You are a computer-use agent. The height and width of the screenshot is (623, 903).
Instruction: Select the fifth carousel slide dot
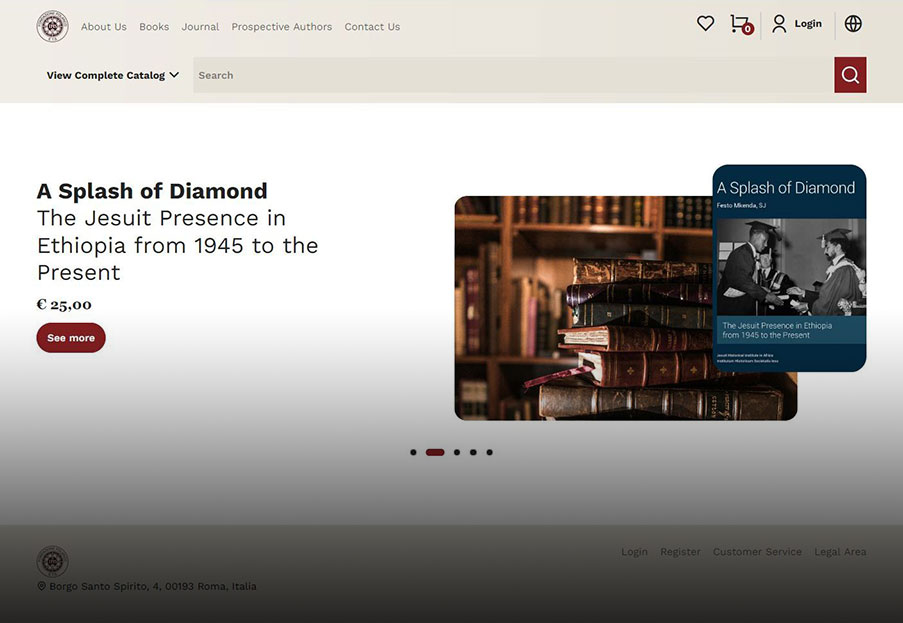[x=490, y=453]
